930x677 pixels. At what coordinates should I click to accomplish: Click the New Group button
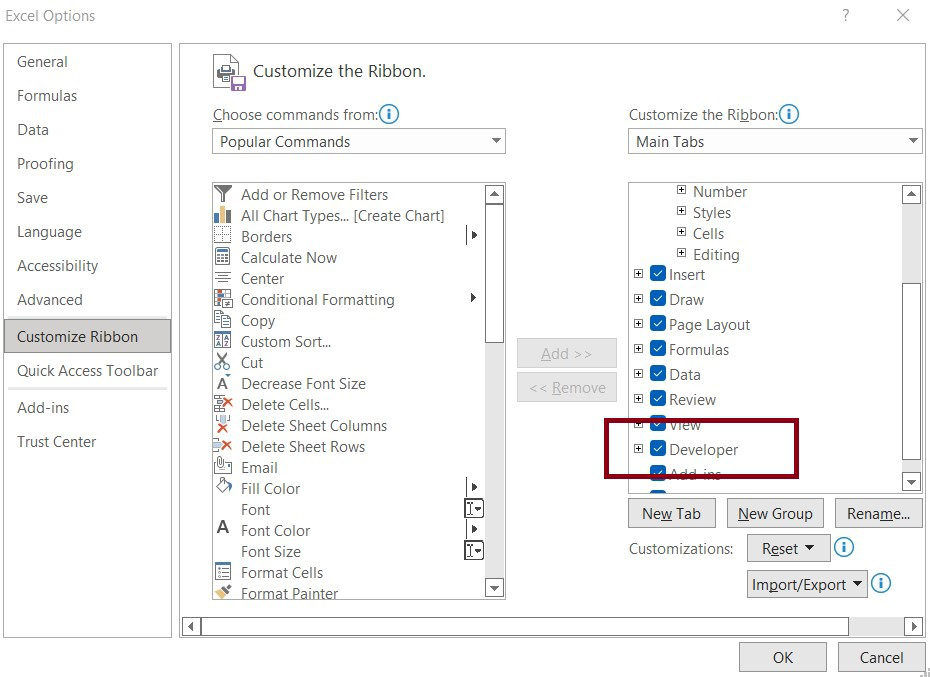(775, 513)
